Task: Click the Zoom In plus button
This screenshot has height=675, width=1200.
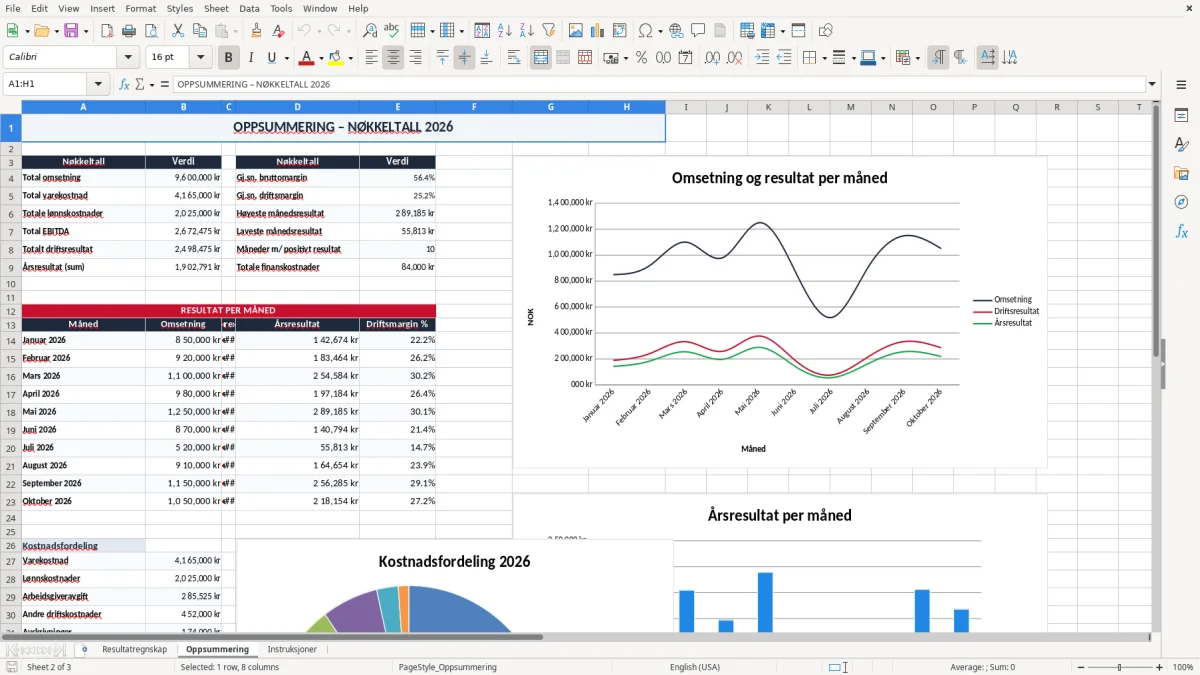Action: 1159,667
